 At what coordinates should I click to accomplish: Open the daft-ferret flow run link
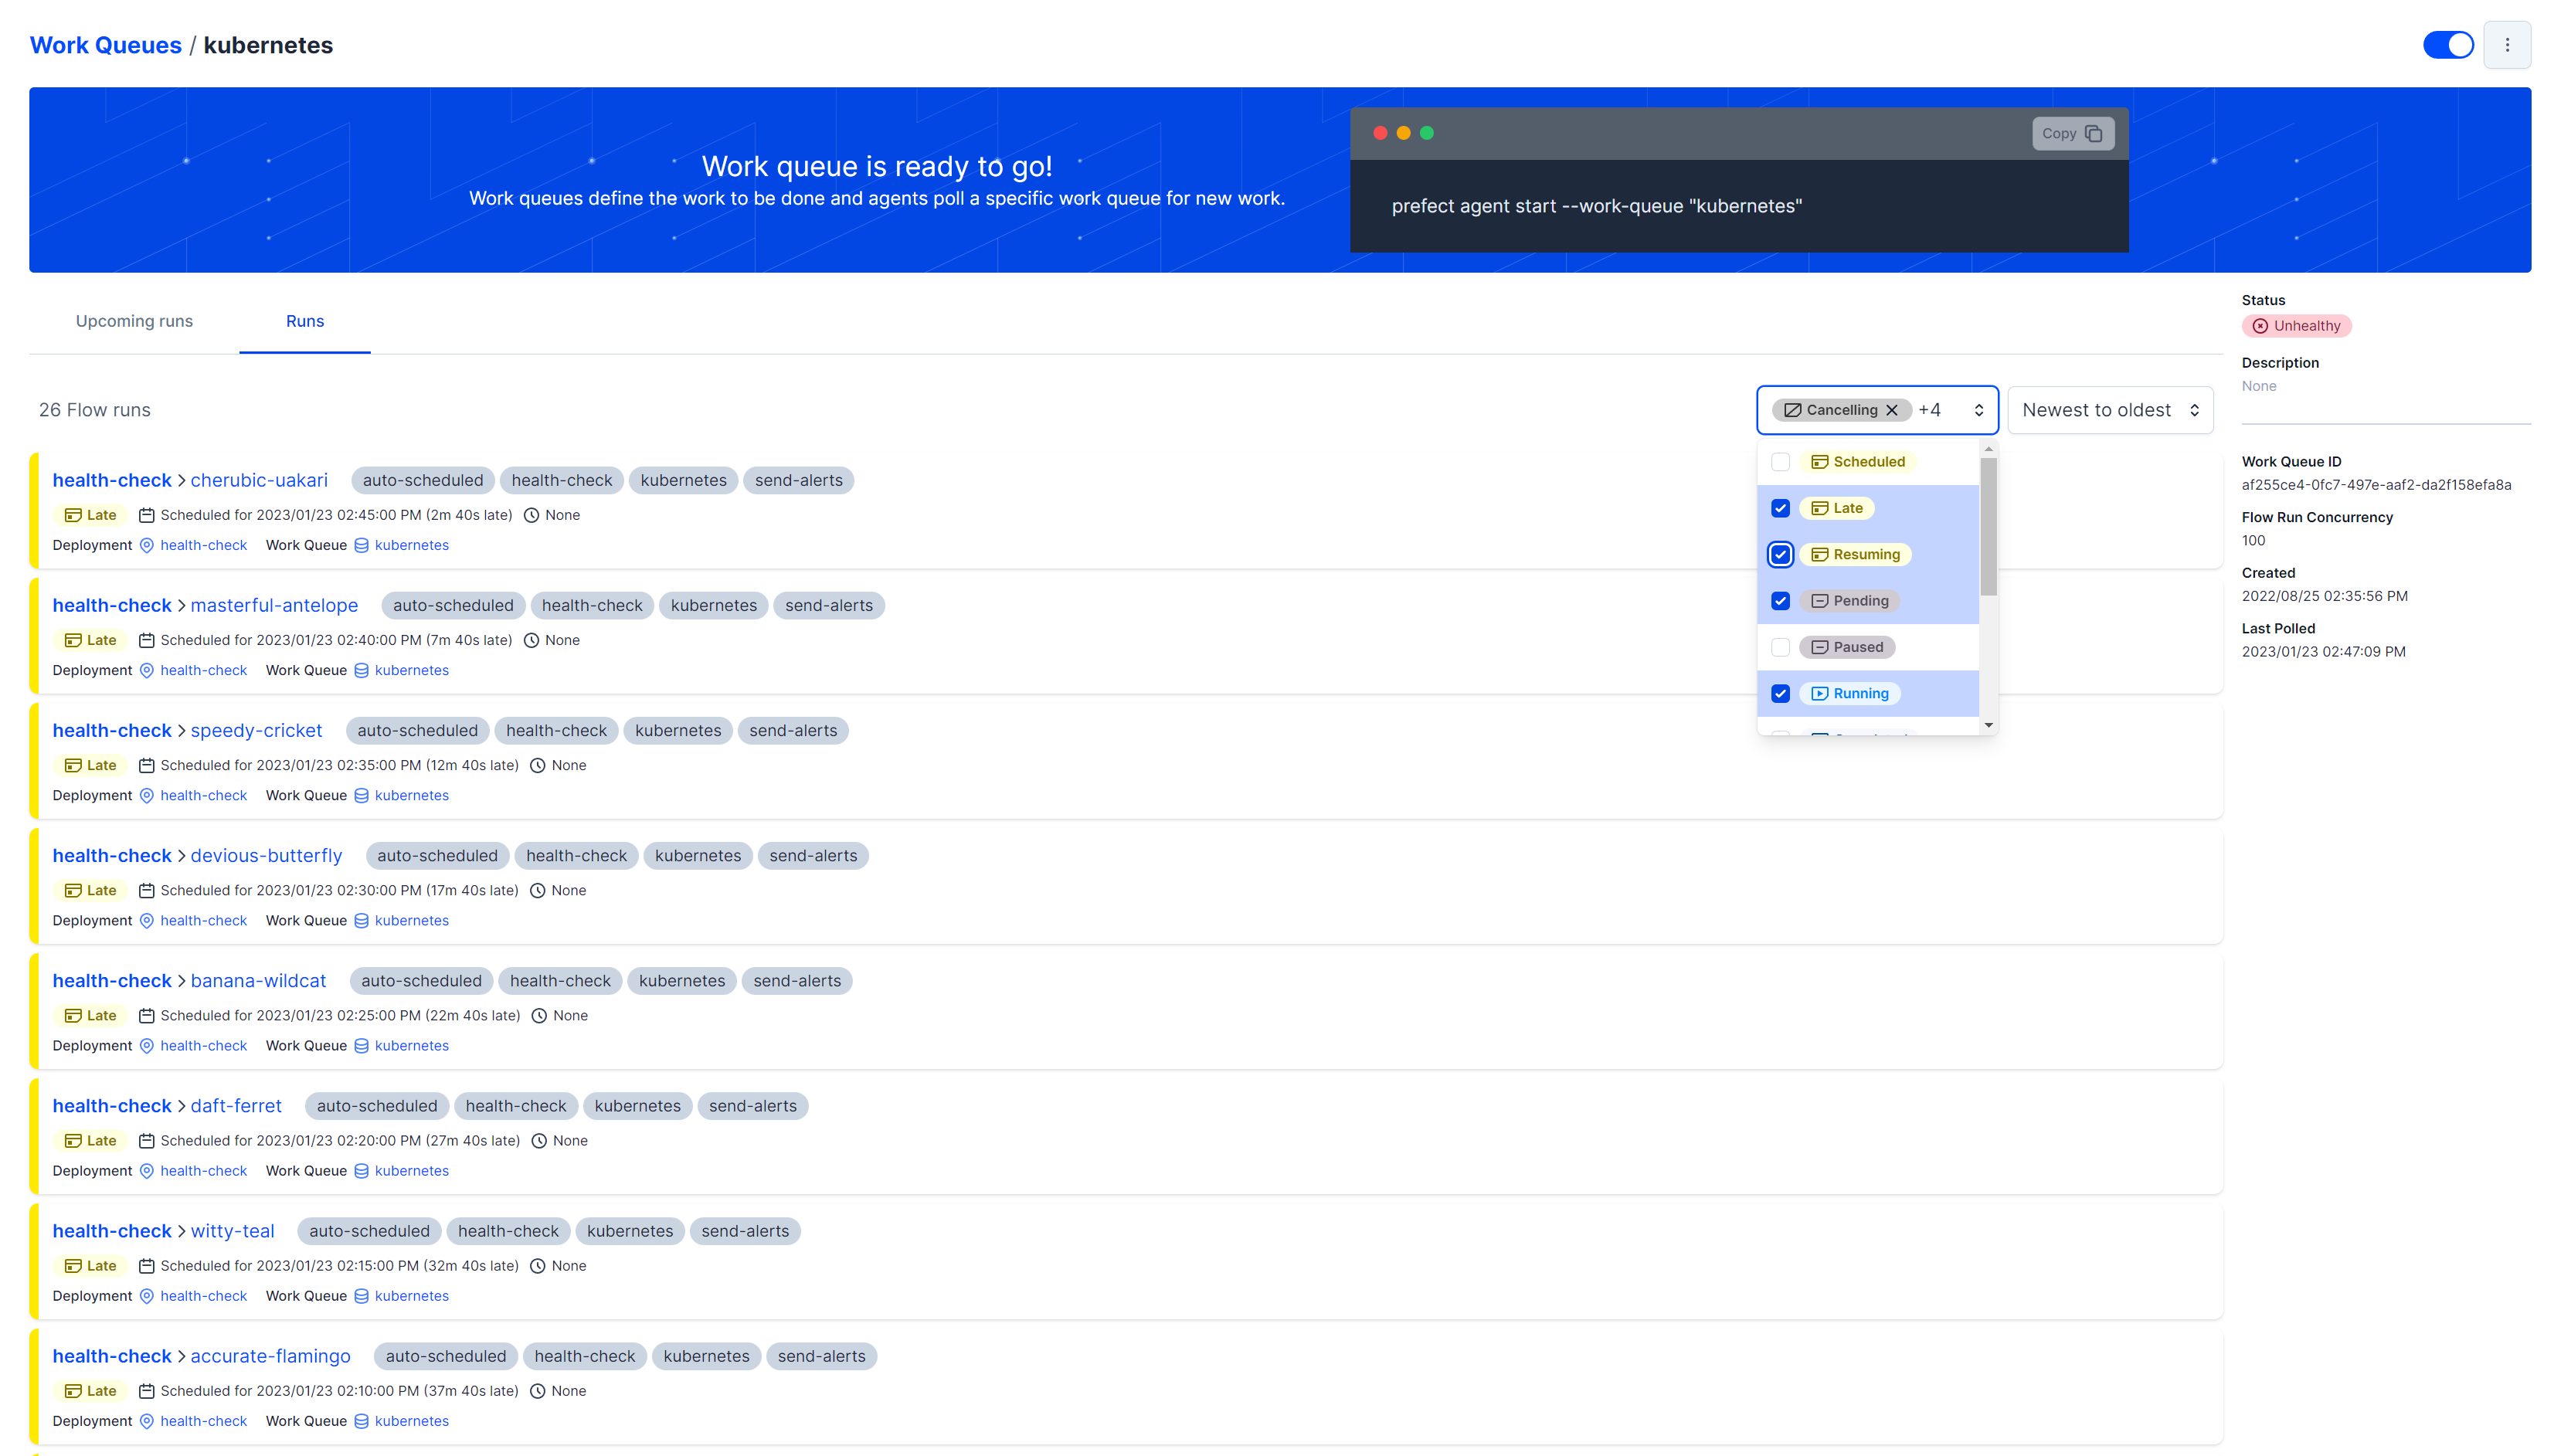point(236,1106)
